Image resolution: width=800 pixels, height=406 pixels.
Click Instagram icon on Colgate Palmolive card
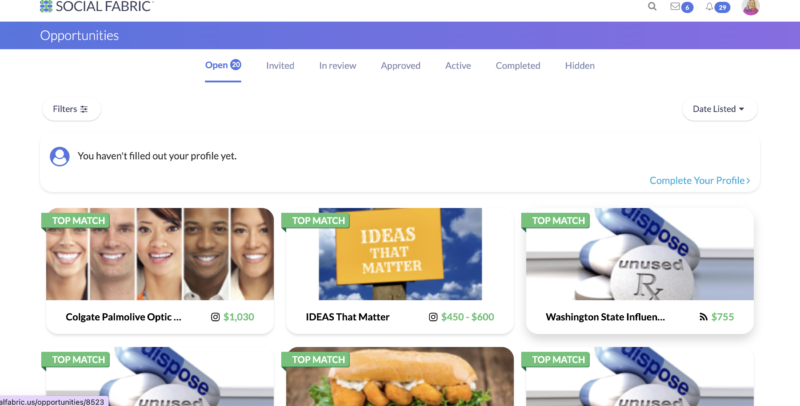(215, 317)
